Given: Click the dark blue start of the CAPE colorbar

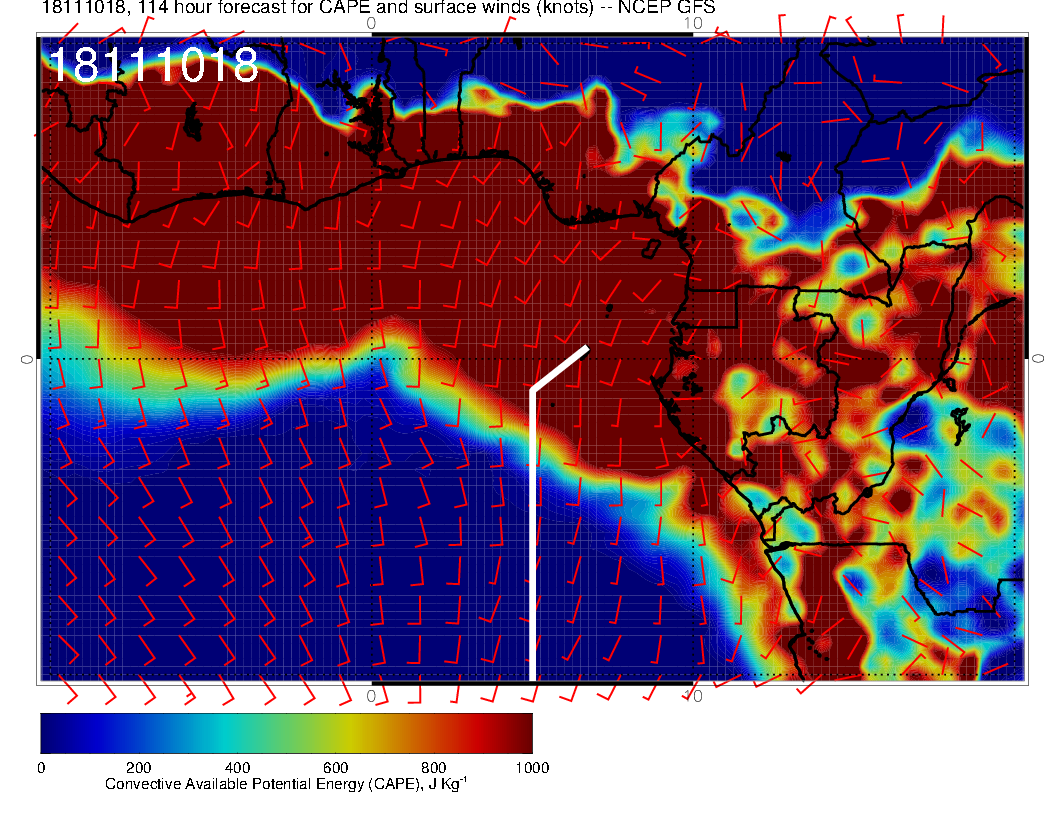Looking at the screenshot, I should point(52,732).
